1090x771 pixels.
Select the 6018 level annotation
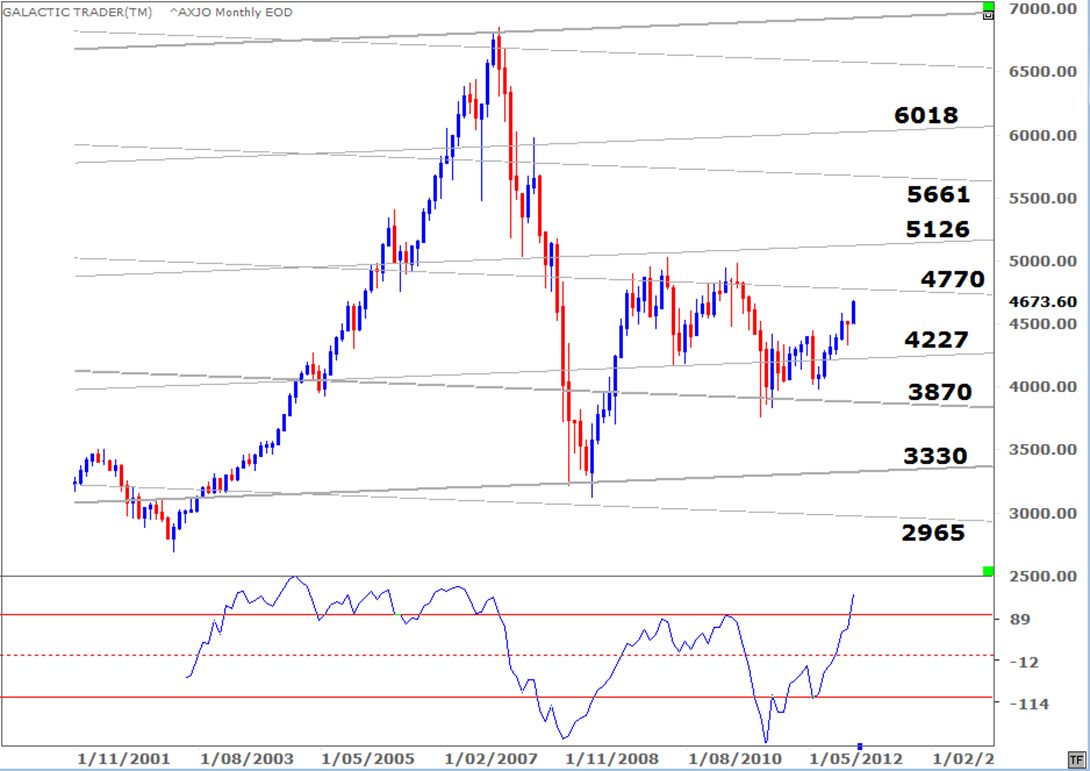click(926, 115)
